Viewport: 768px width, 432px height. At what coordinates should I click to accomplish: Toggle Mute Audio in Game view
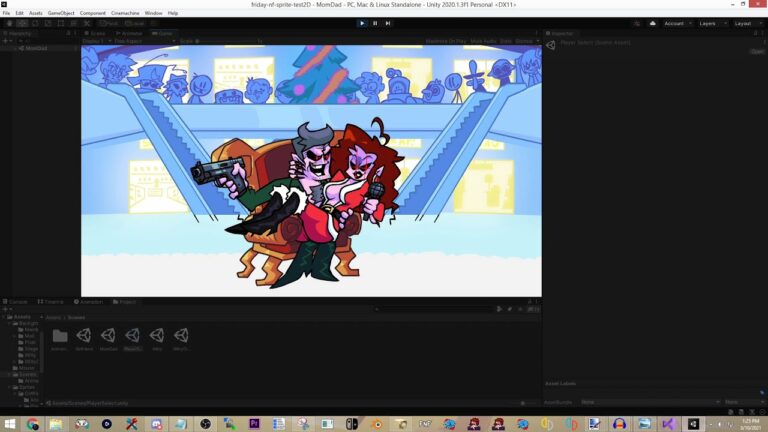(482, 41)
